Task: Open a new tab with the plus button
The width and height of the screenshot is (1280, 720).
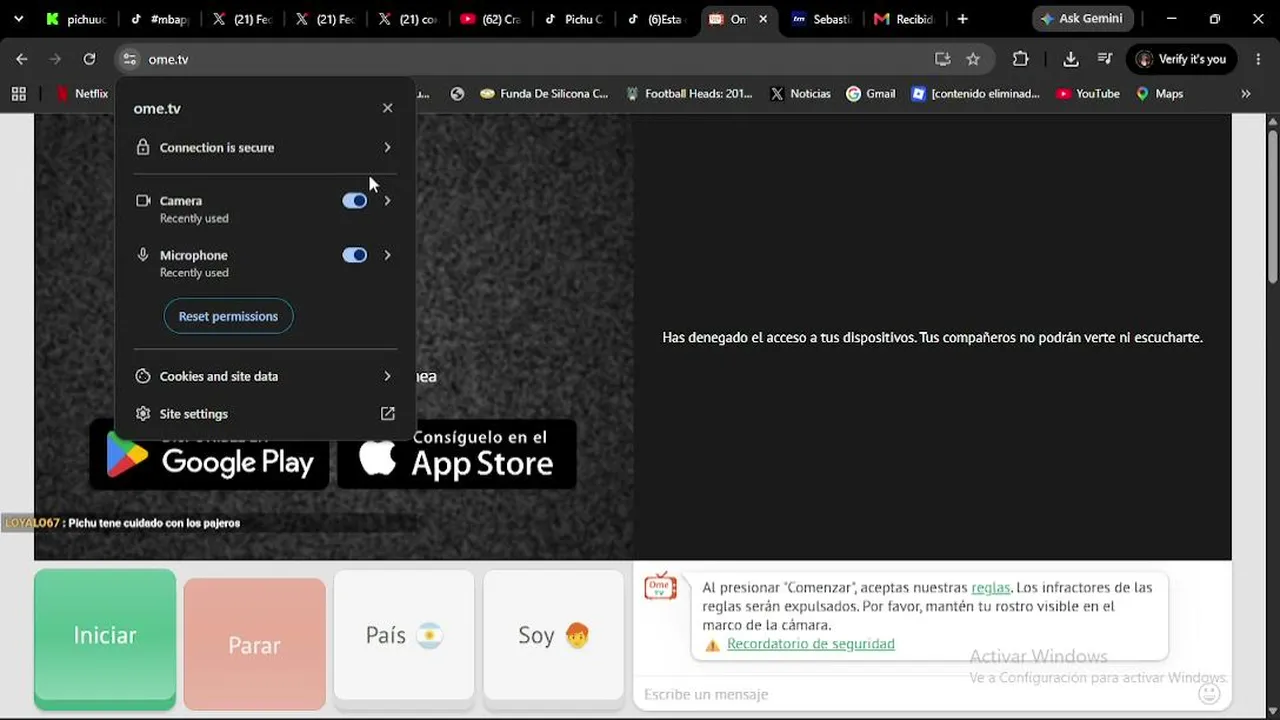Action: [962, 19]
